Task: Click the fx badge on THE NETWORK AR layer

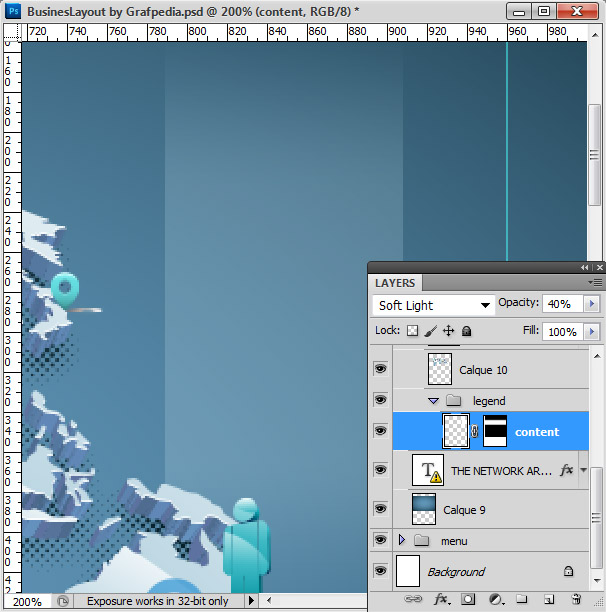Action: pos(567,470)
